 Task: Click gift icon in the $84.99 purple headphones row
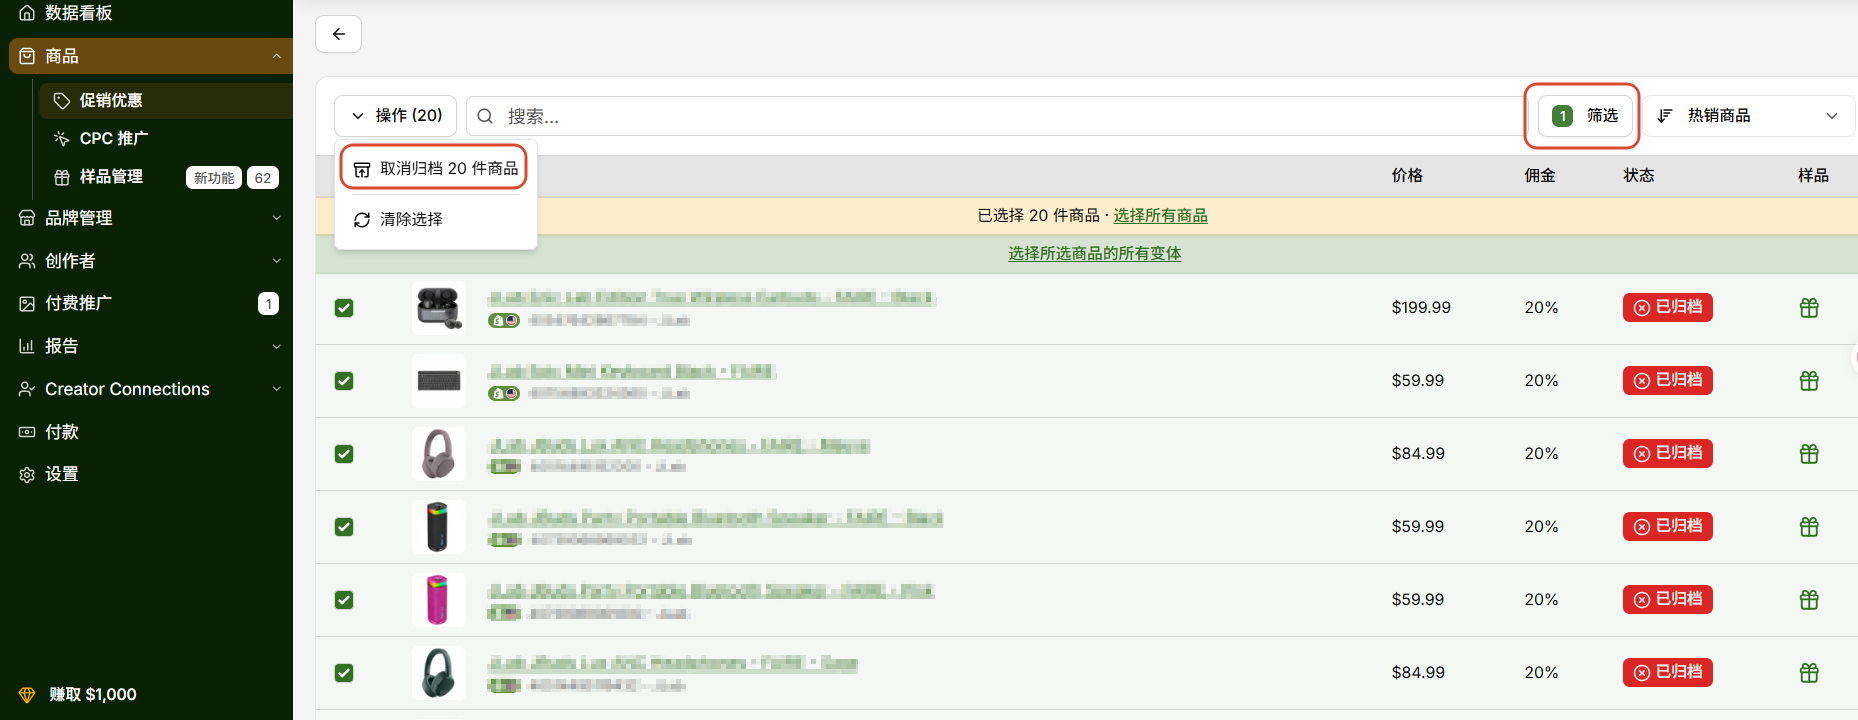click(1809, 454)
